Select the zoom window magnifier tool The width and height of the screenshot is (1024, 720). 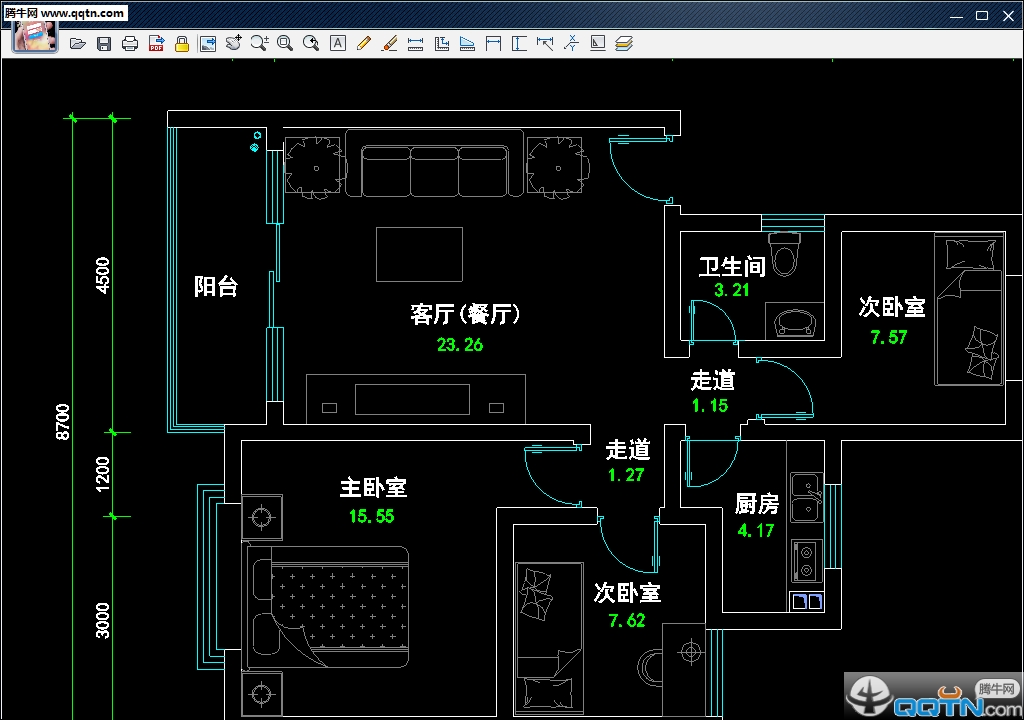[285, 43]
